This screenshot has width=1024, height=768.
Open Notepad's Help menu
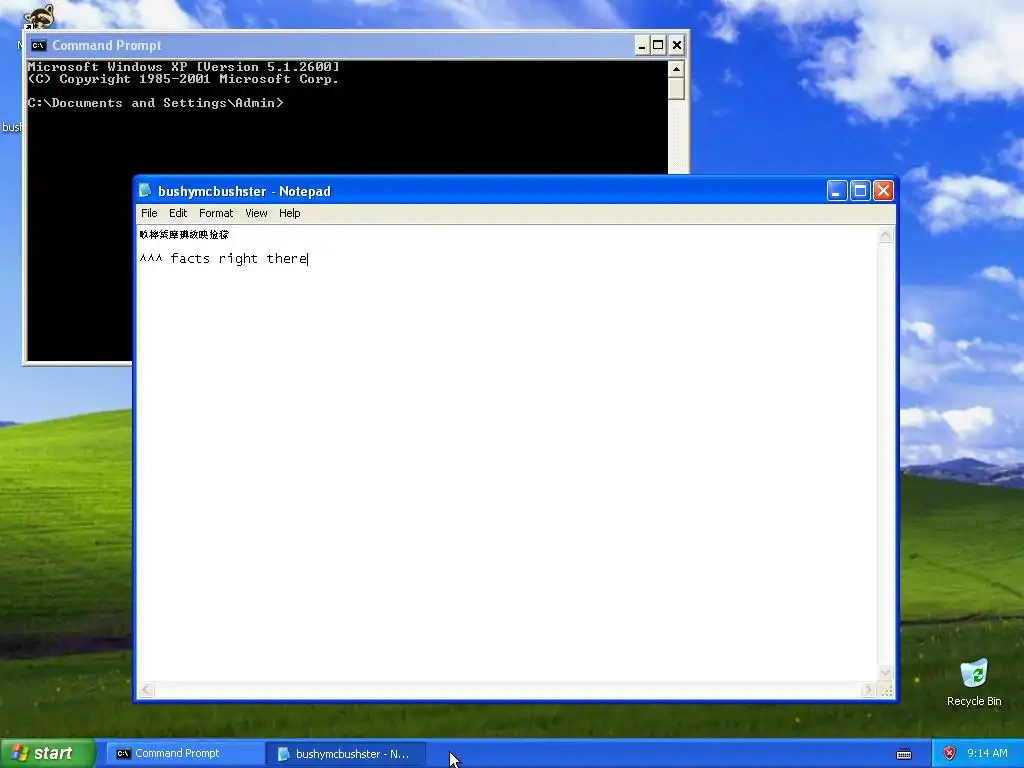point(289,213)
